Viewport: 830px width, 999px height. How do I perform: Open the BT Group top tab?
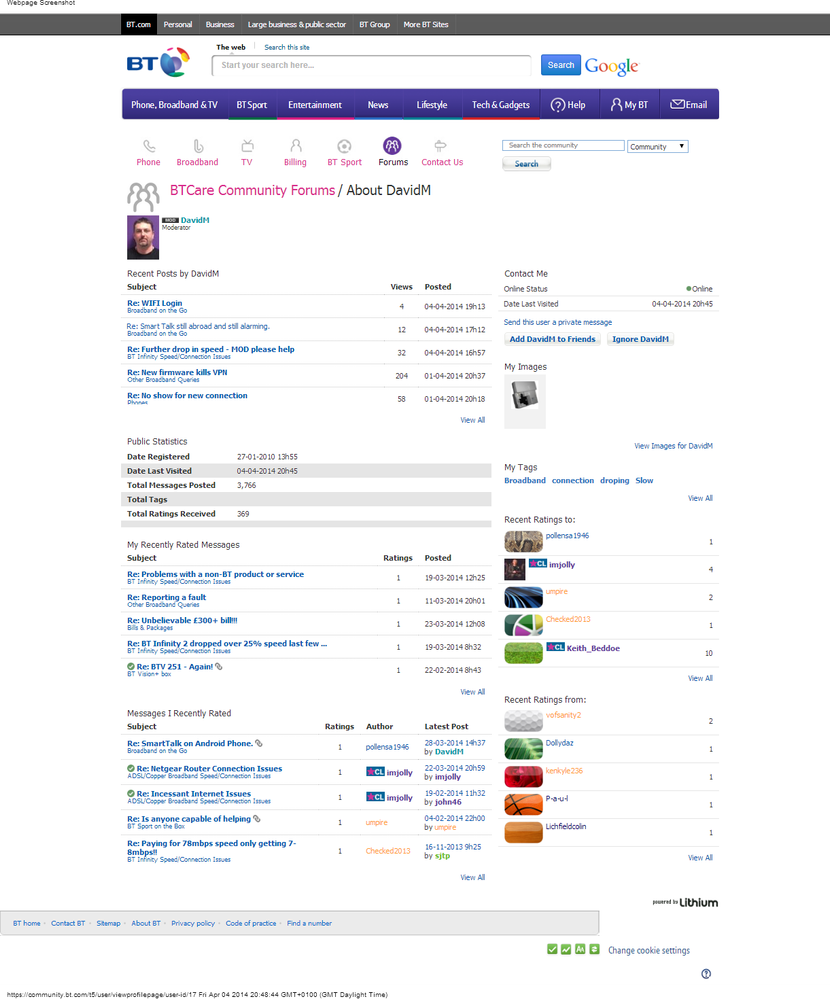coord(375,25)
